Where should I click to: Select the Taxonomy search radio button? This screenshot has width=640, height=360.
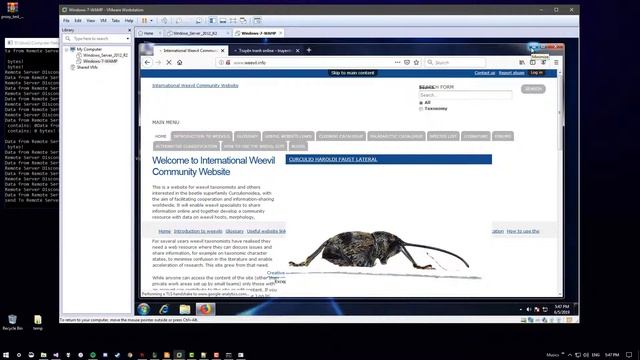click(x=421, y=109)
